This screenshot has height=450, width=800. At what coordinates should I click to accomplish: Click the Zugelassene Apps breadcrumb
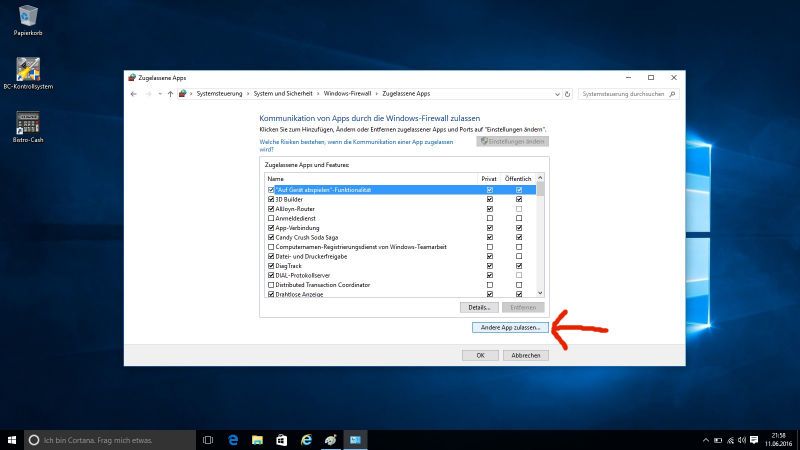coord(406,94)
